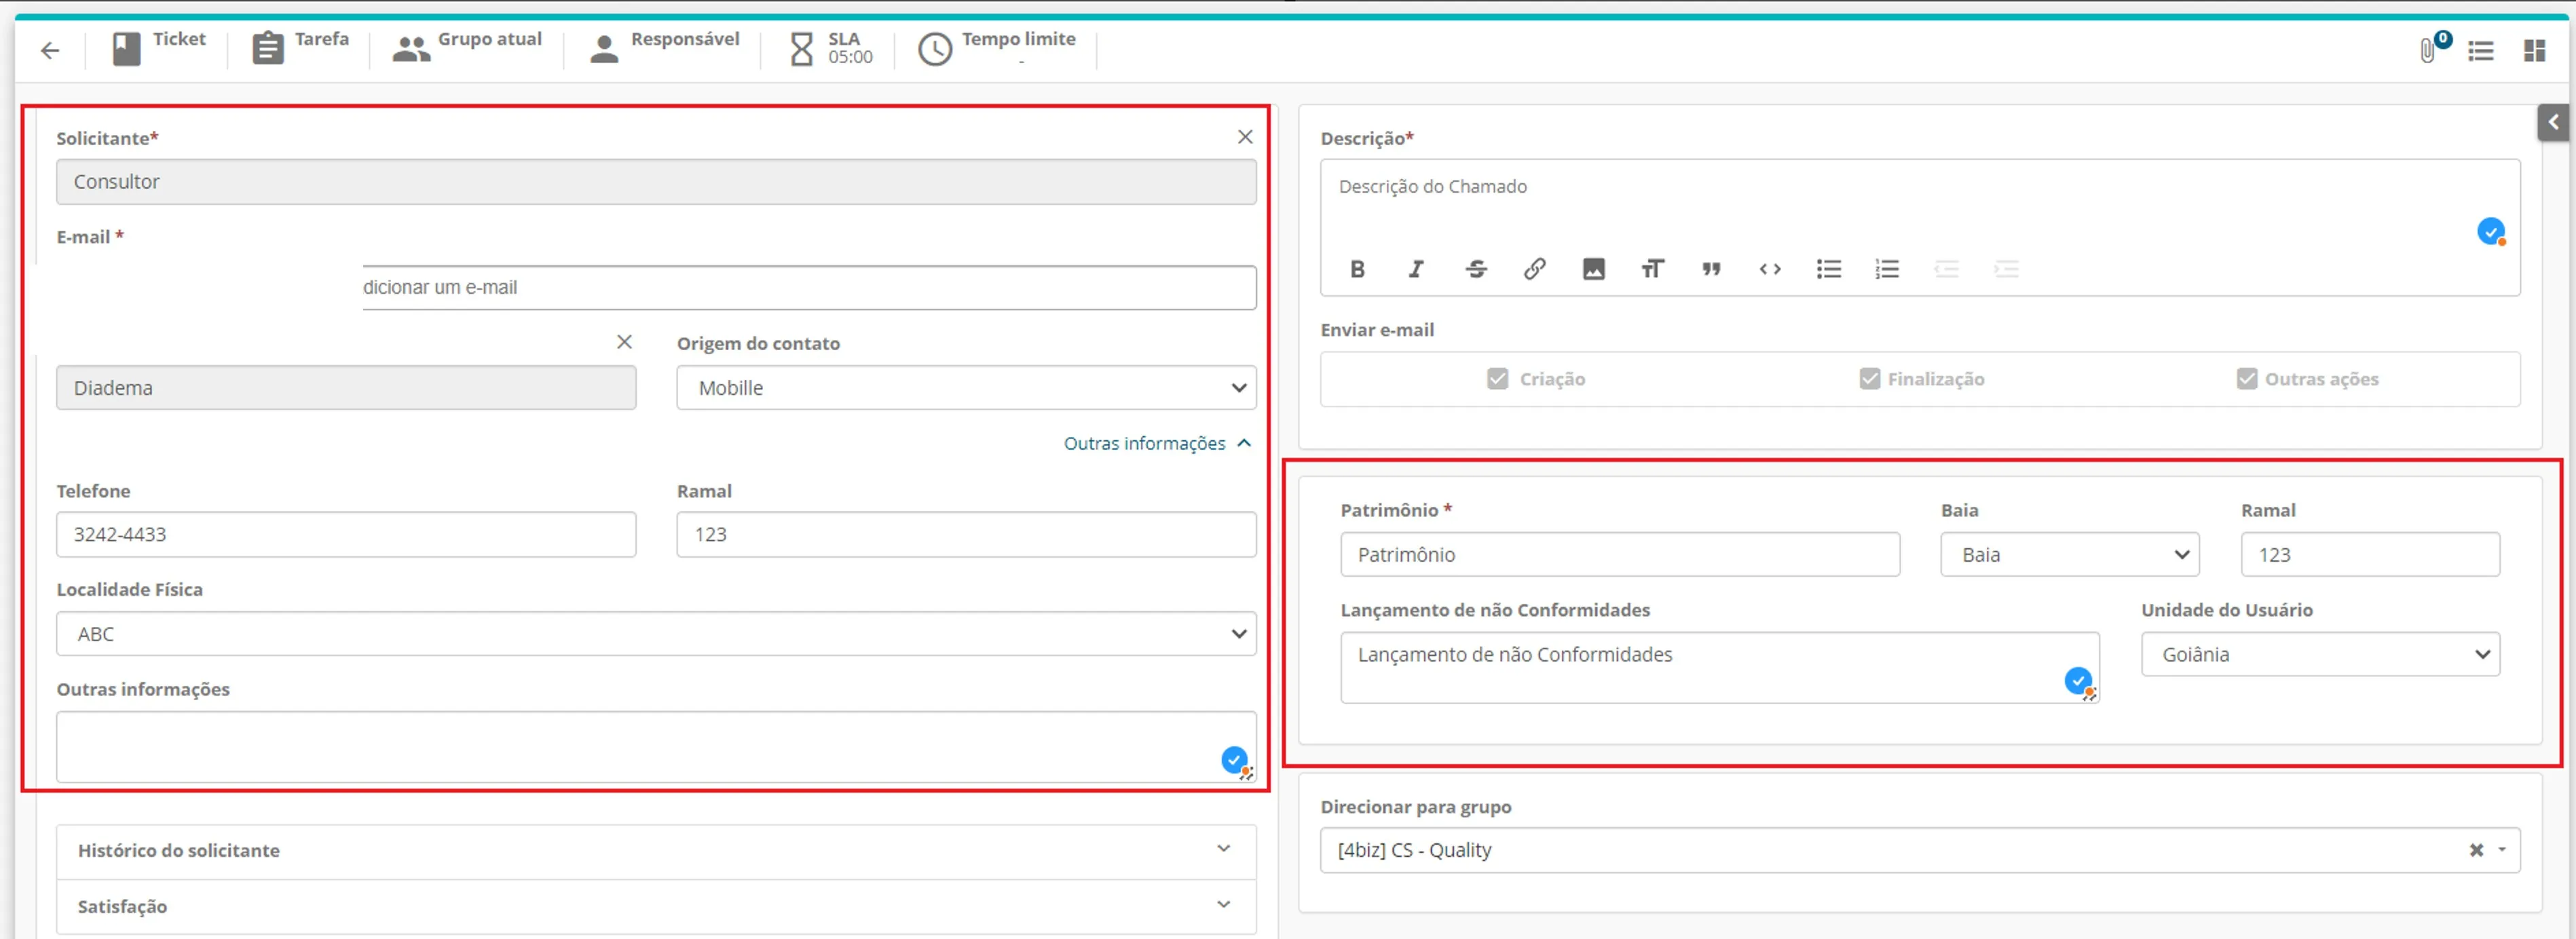Image resolution: width=2576 pixels, height=939 pixels.
Task: Open the Origem do contato dropdown
Action: (966, 388)
